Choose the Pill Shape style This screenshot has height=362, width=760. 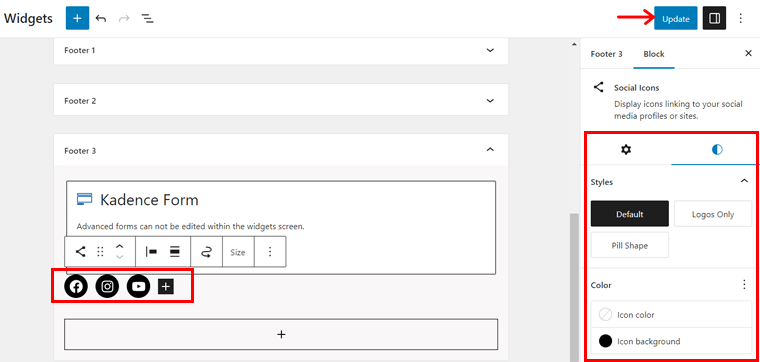(630, 245)
